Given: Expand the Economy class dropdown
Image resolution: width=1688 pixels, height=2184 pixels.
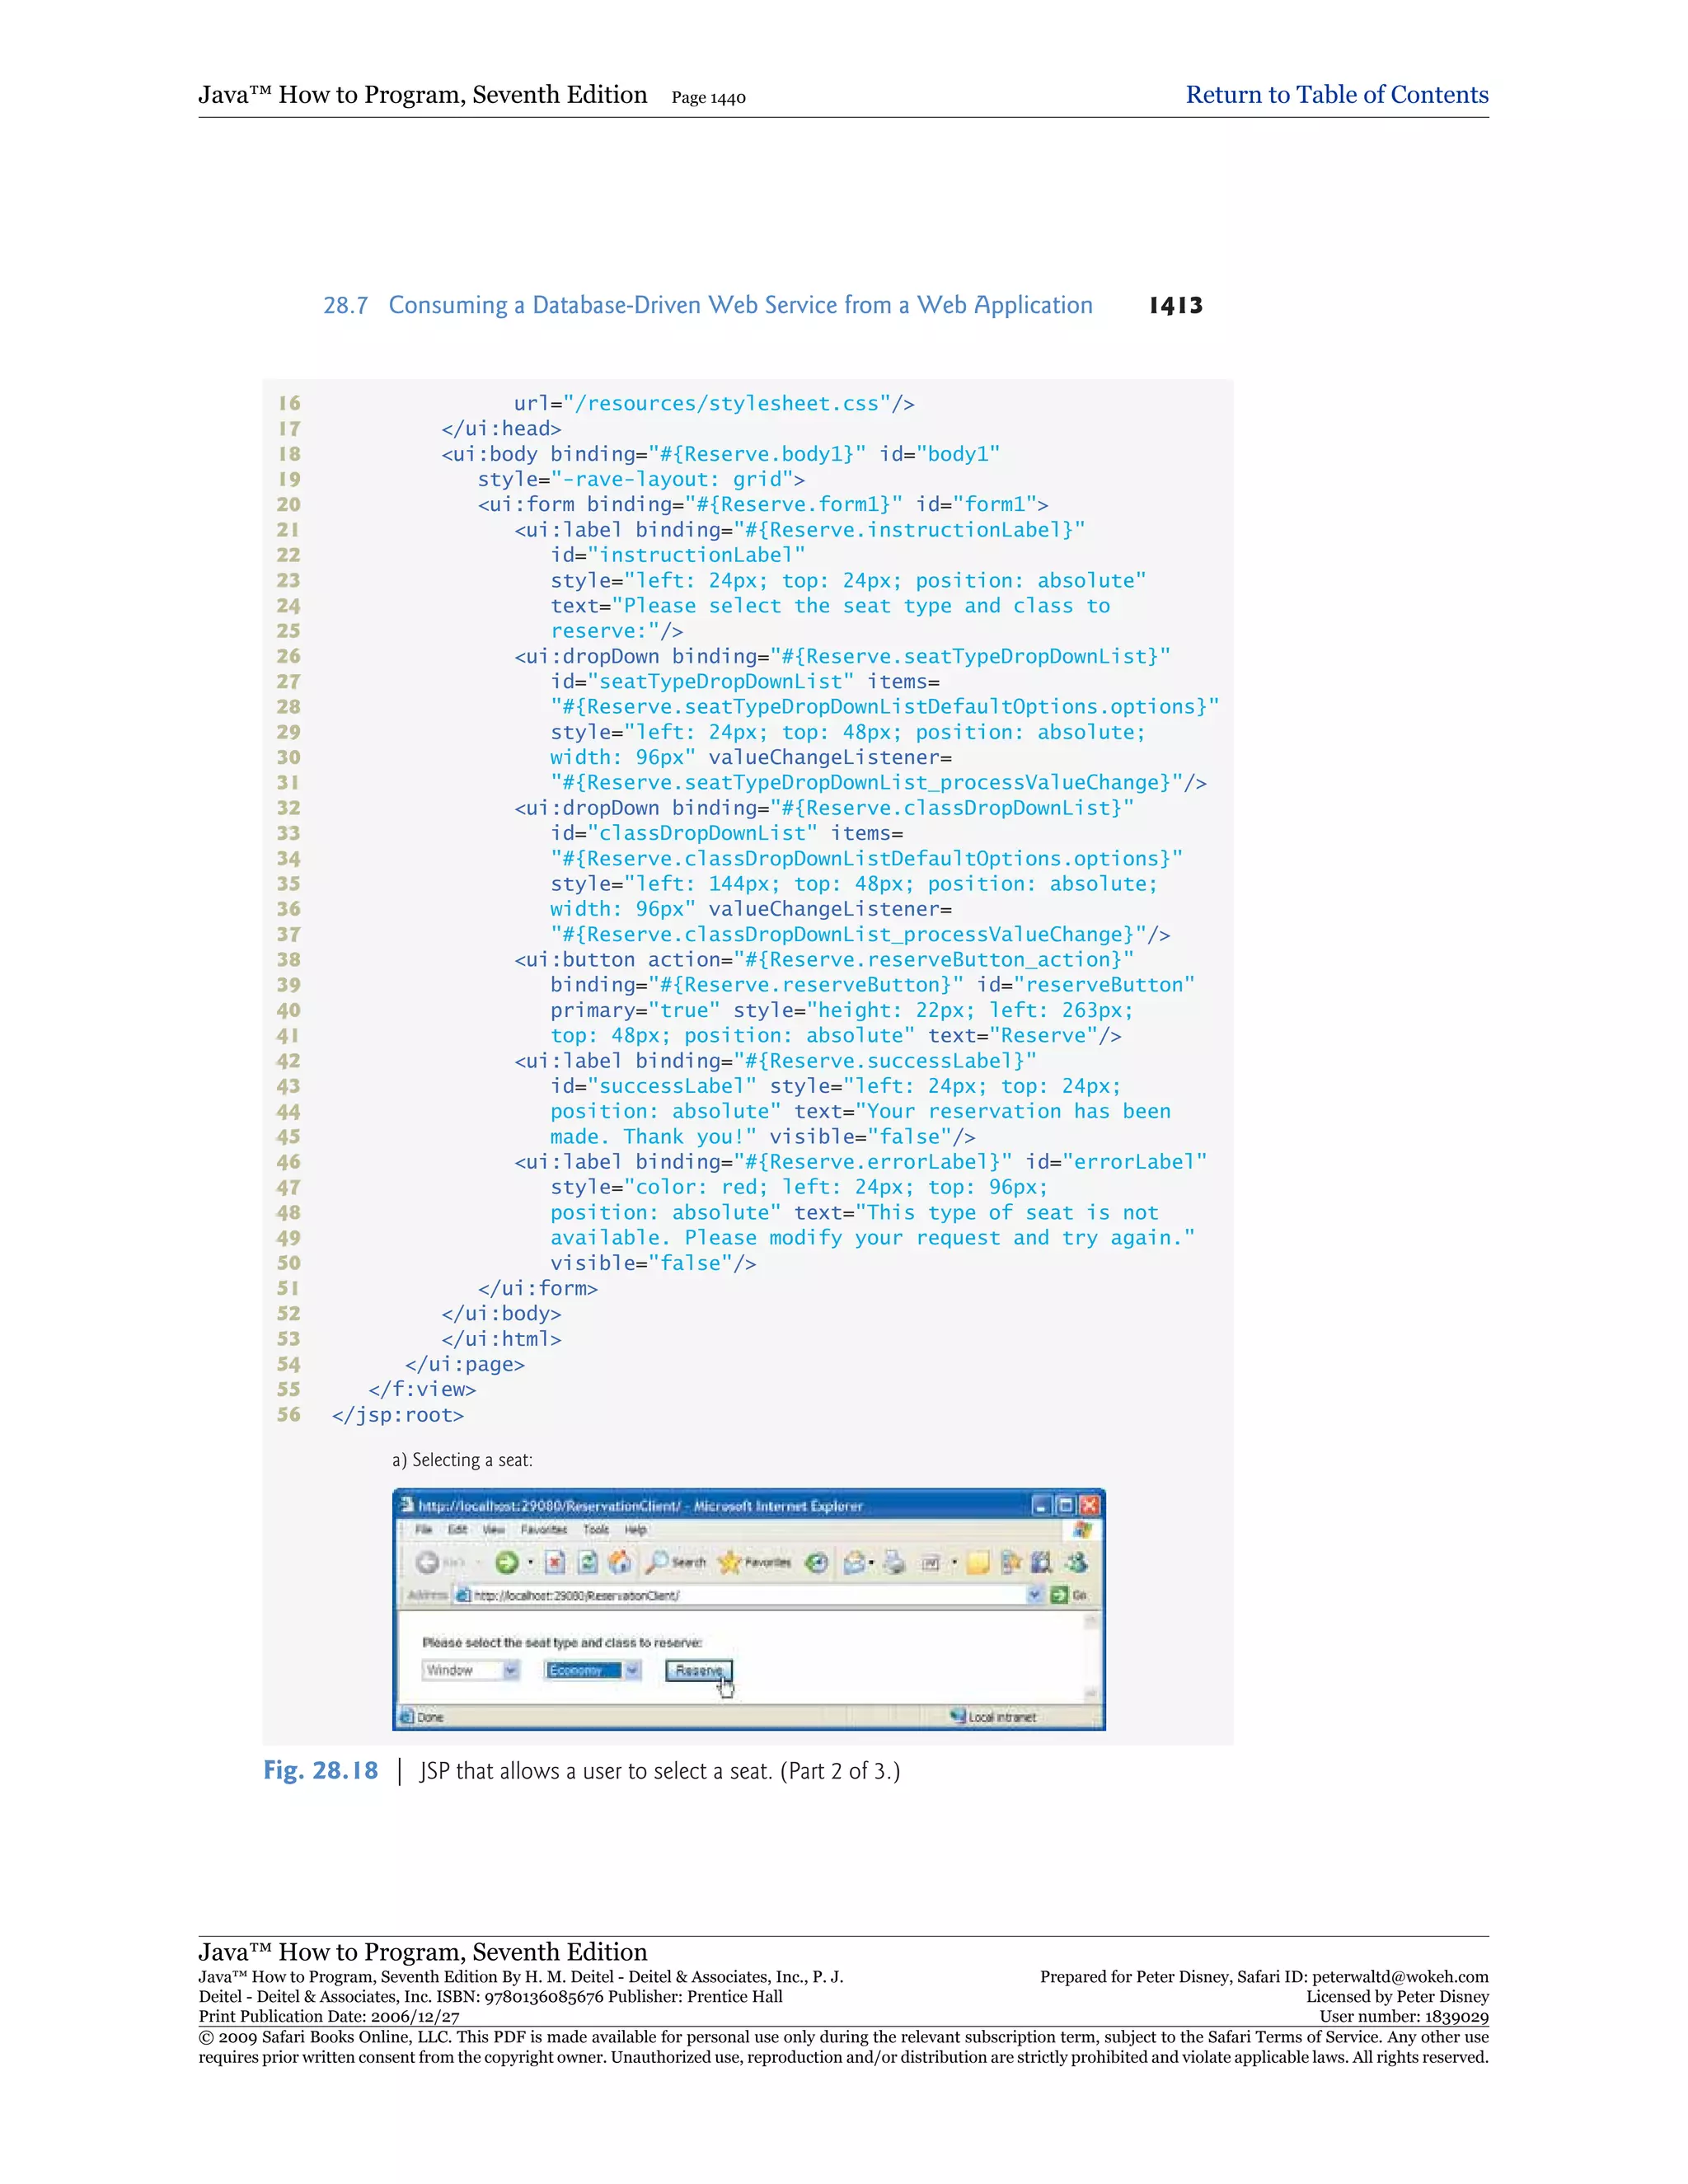Looking at the screenshot, I should [x=632, y=1670].
